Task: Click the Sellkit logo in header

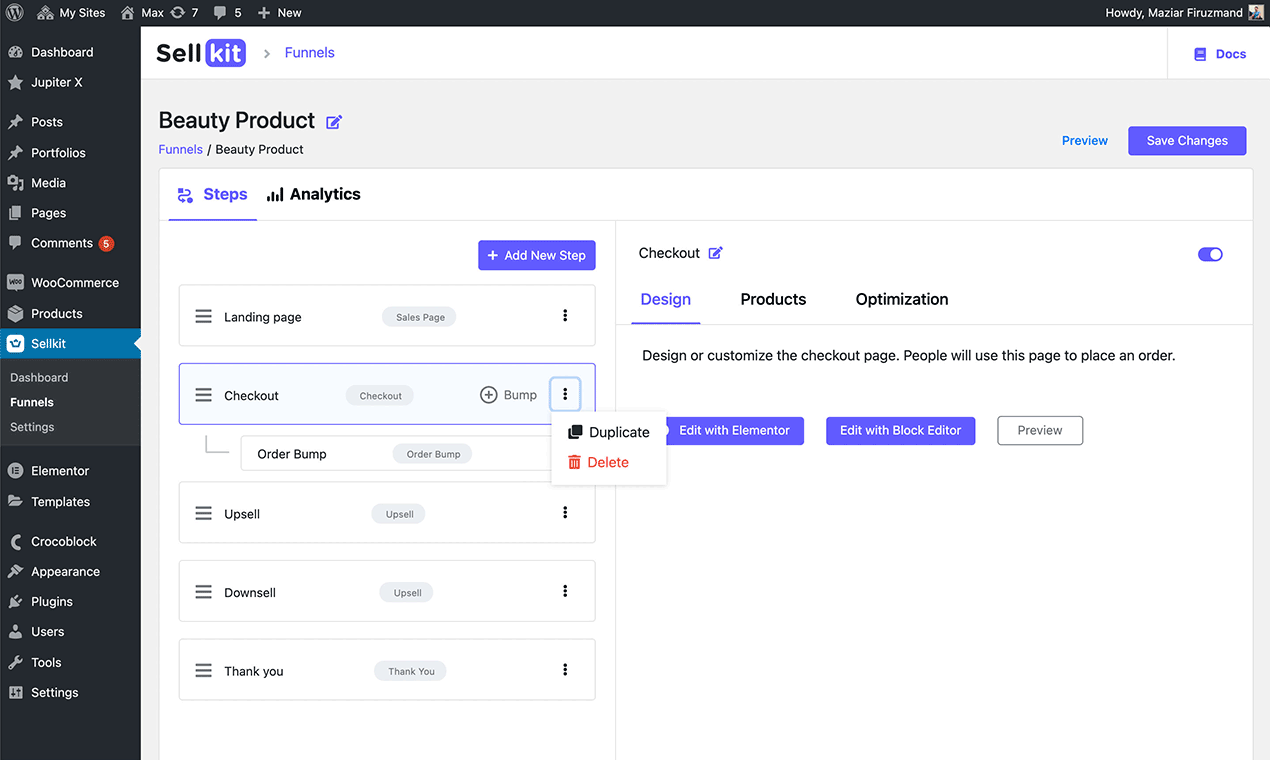Action: [201, 53]
